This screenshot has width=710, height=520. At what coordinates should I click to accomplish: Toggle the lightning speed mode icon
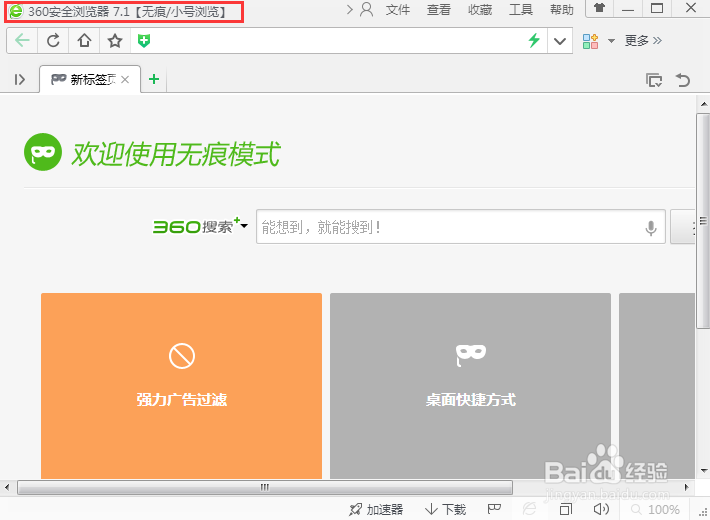tap(534, 41)
